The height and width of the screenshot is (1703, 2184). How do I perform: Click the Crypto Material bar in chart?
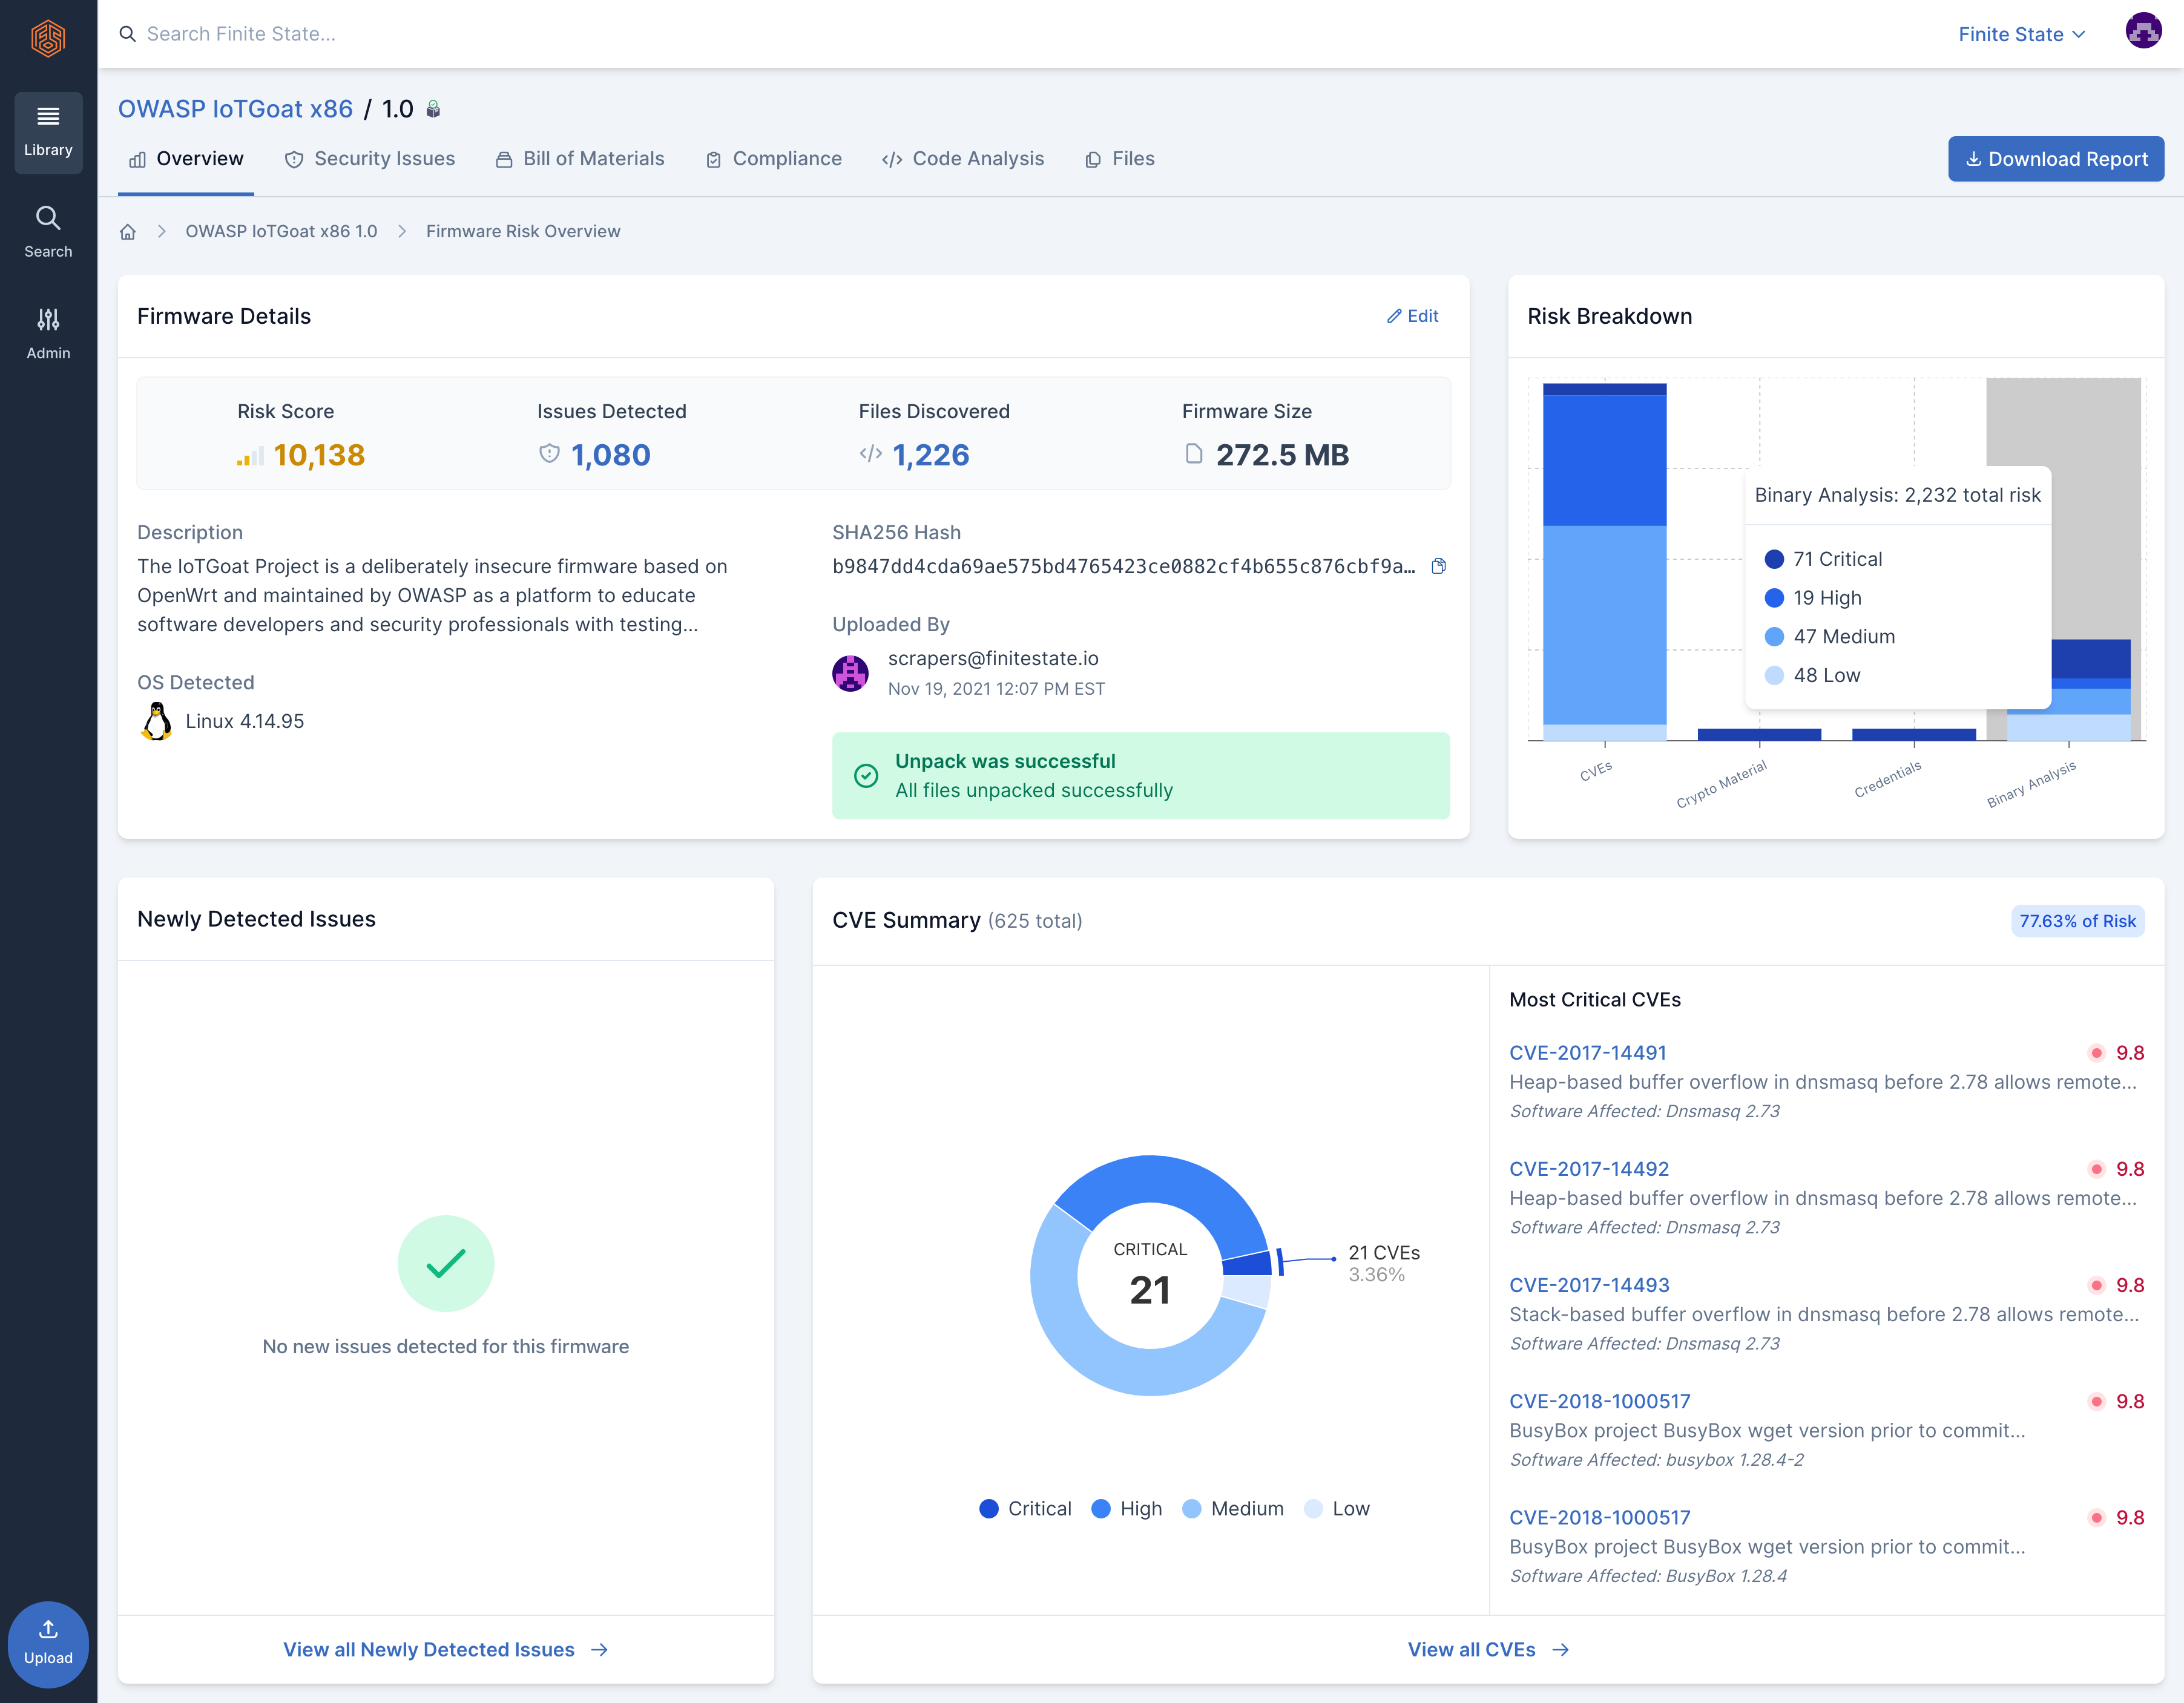coord(1759,734)
